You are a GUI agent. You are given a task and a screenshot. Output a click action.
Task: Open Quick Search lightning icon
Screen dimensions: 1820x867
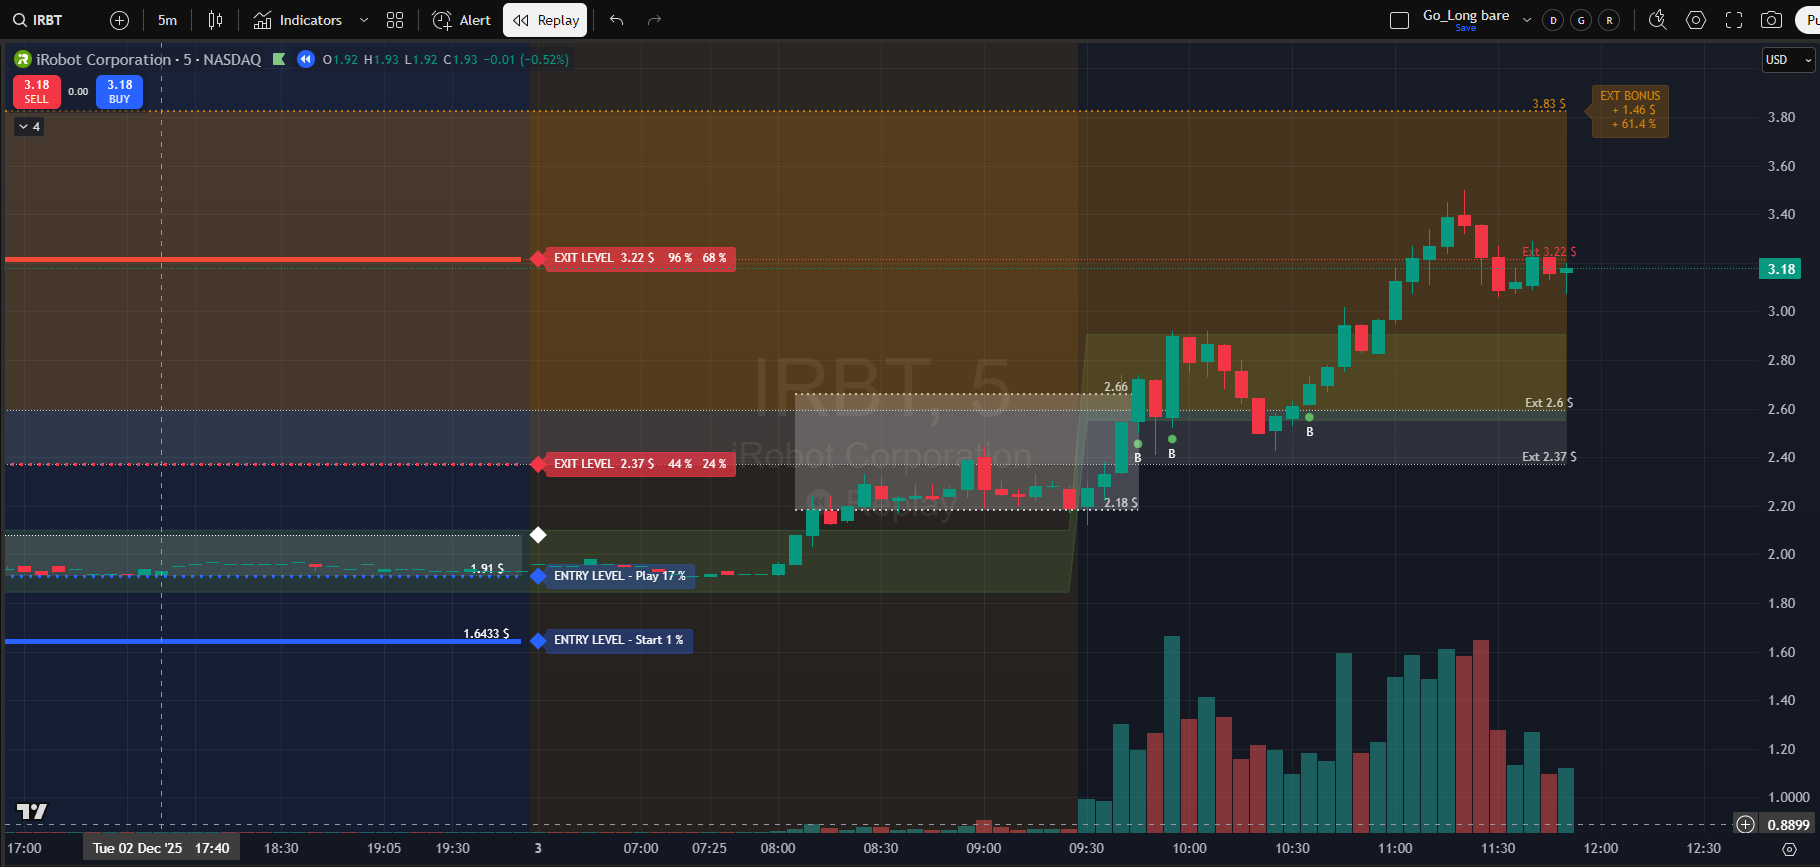coord(1657,20)
